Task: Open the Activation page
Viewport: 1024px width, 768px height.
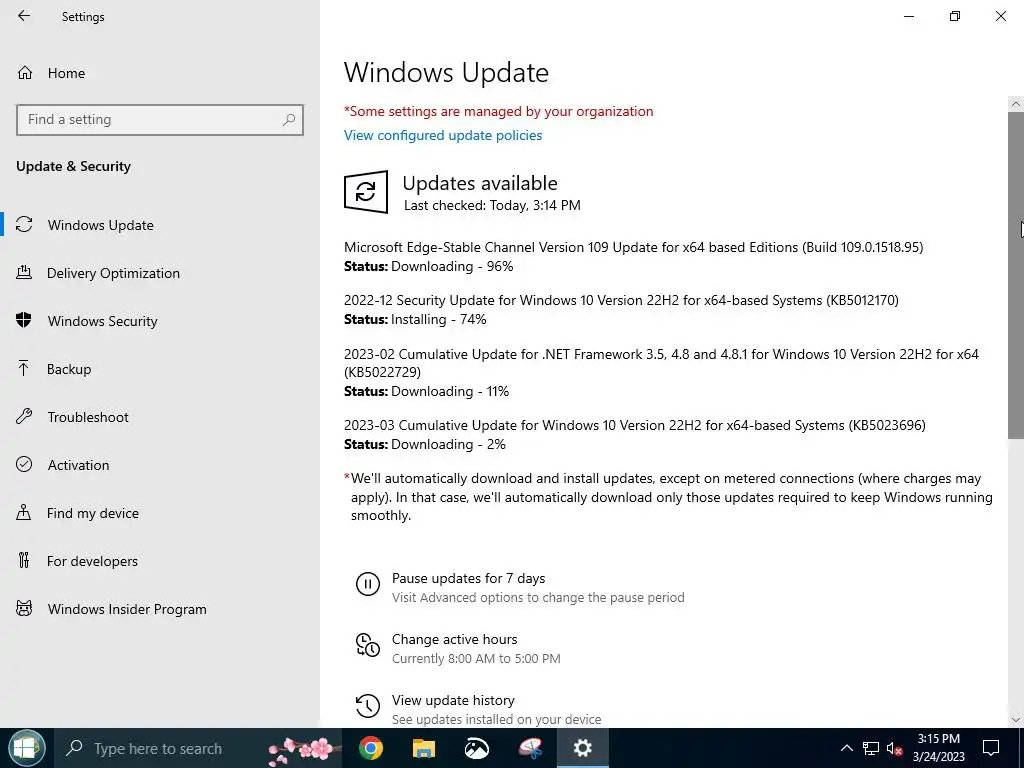Action: [x=78, y=465]
